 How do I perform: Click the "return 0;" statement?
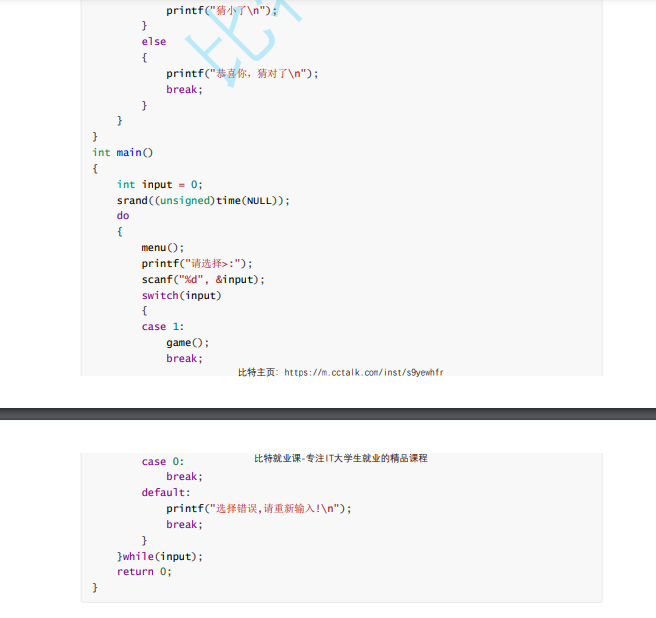144,572
